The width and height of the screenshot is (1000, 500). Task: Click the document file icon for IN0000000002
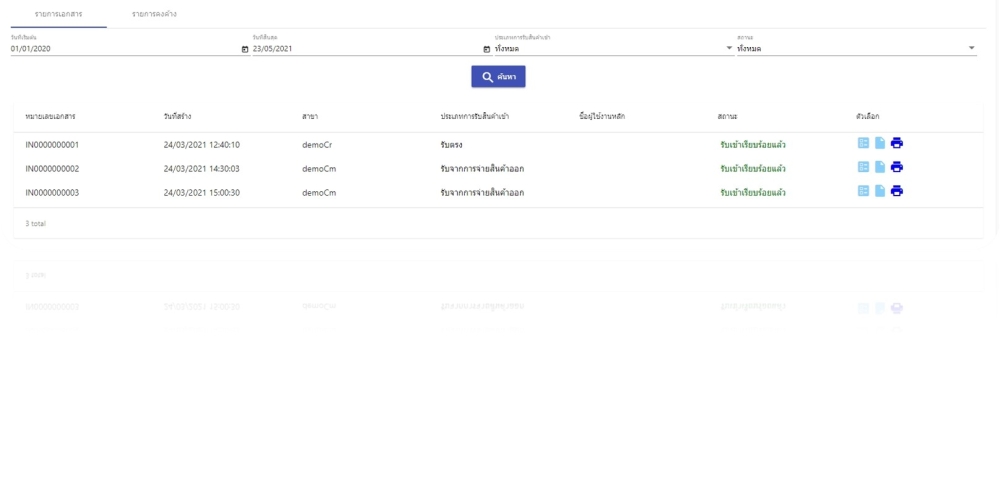pyautogui.click(x=880, y=167)
